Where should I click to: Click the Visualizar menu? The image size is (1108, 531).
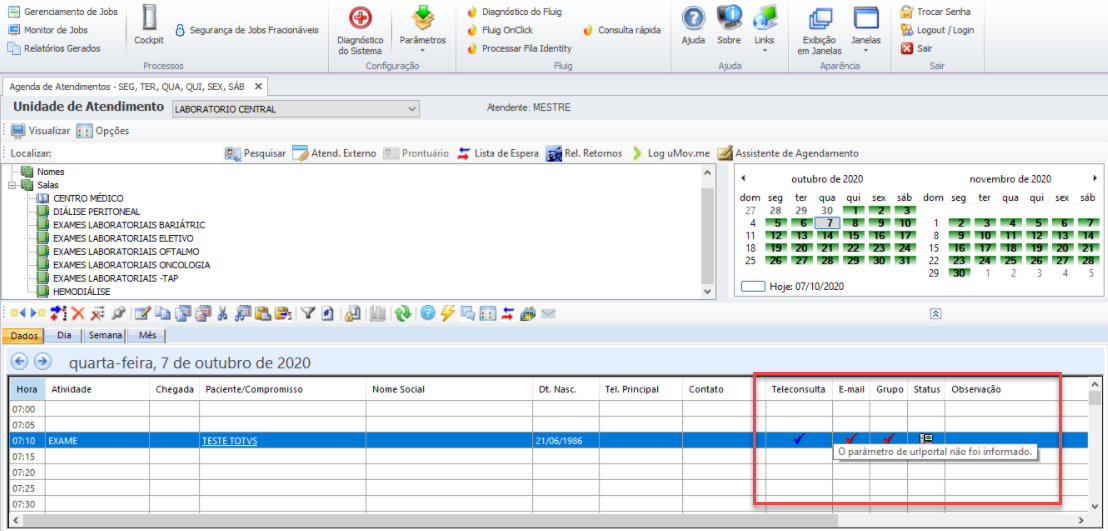(40, 132)
